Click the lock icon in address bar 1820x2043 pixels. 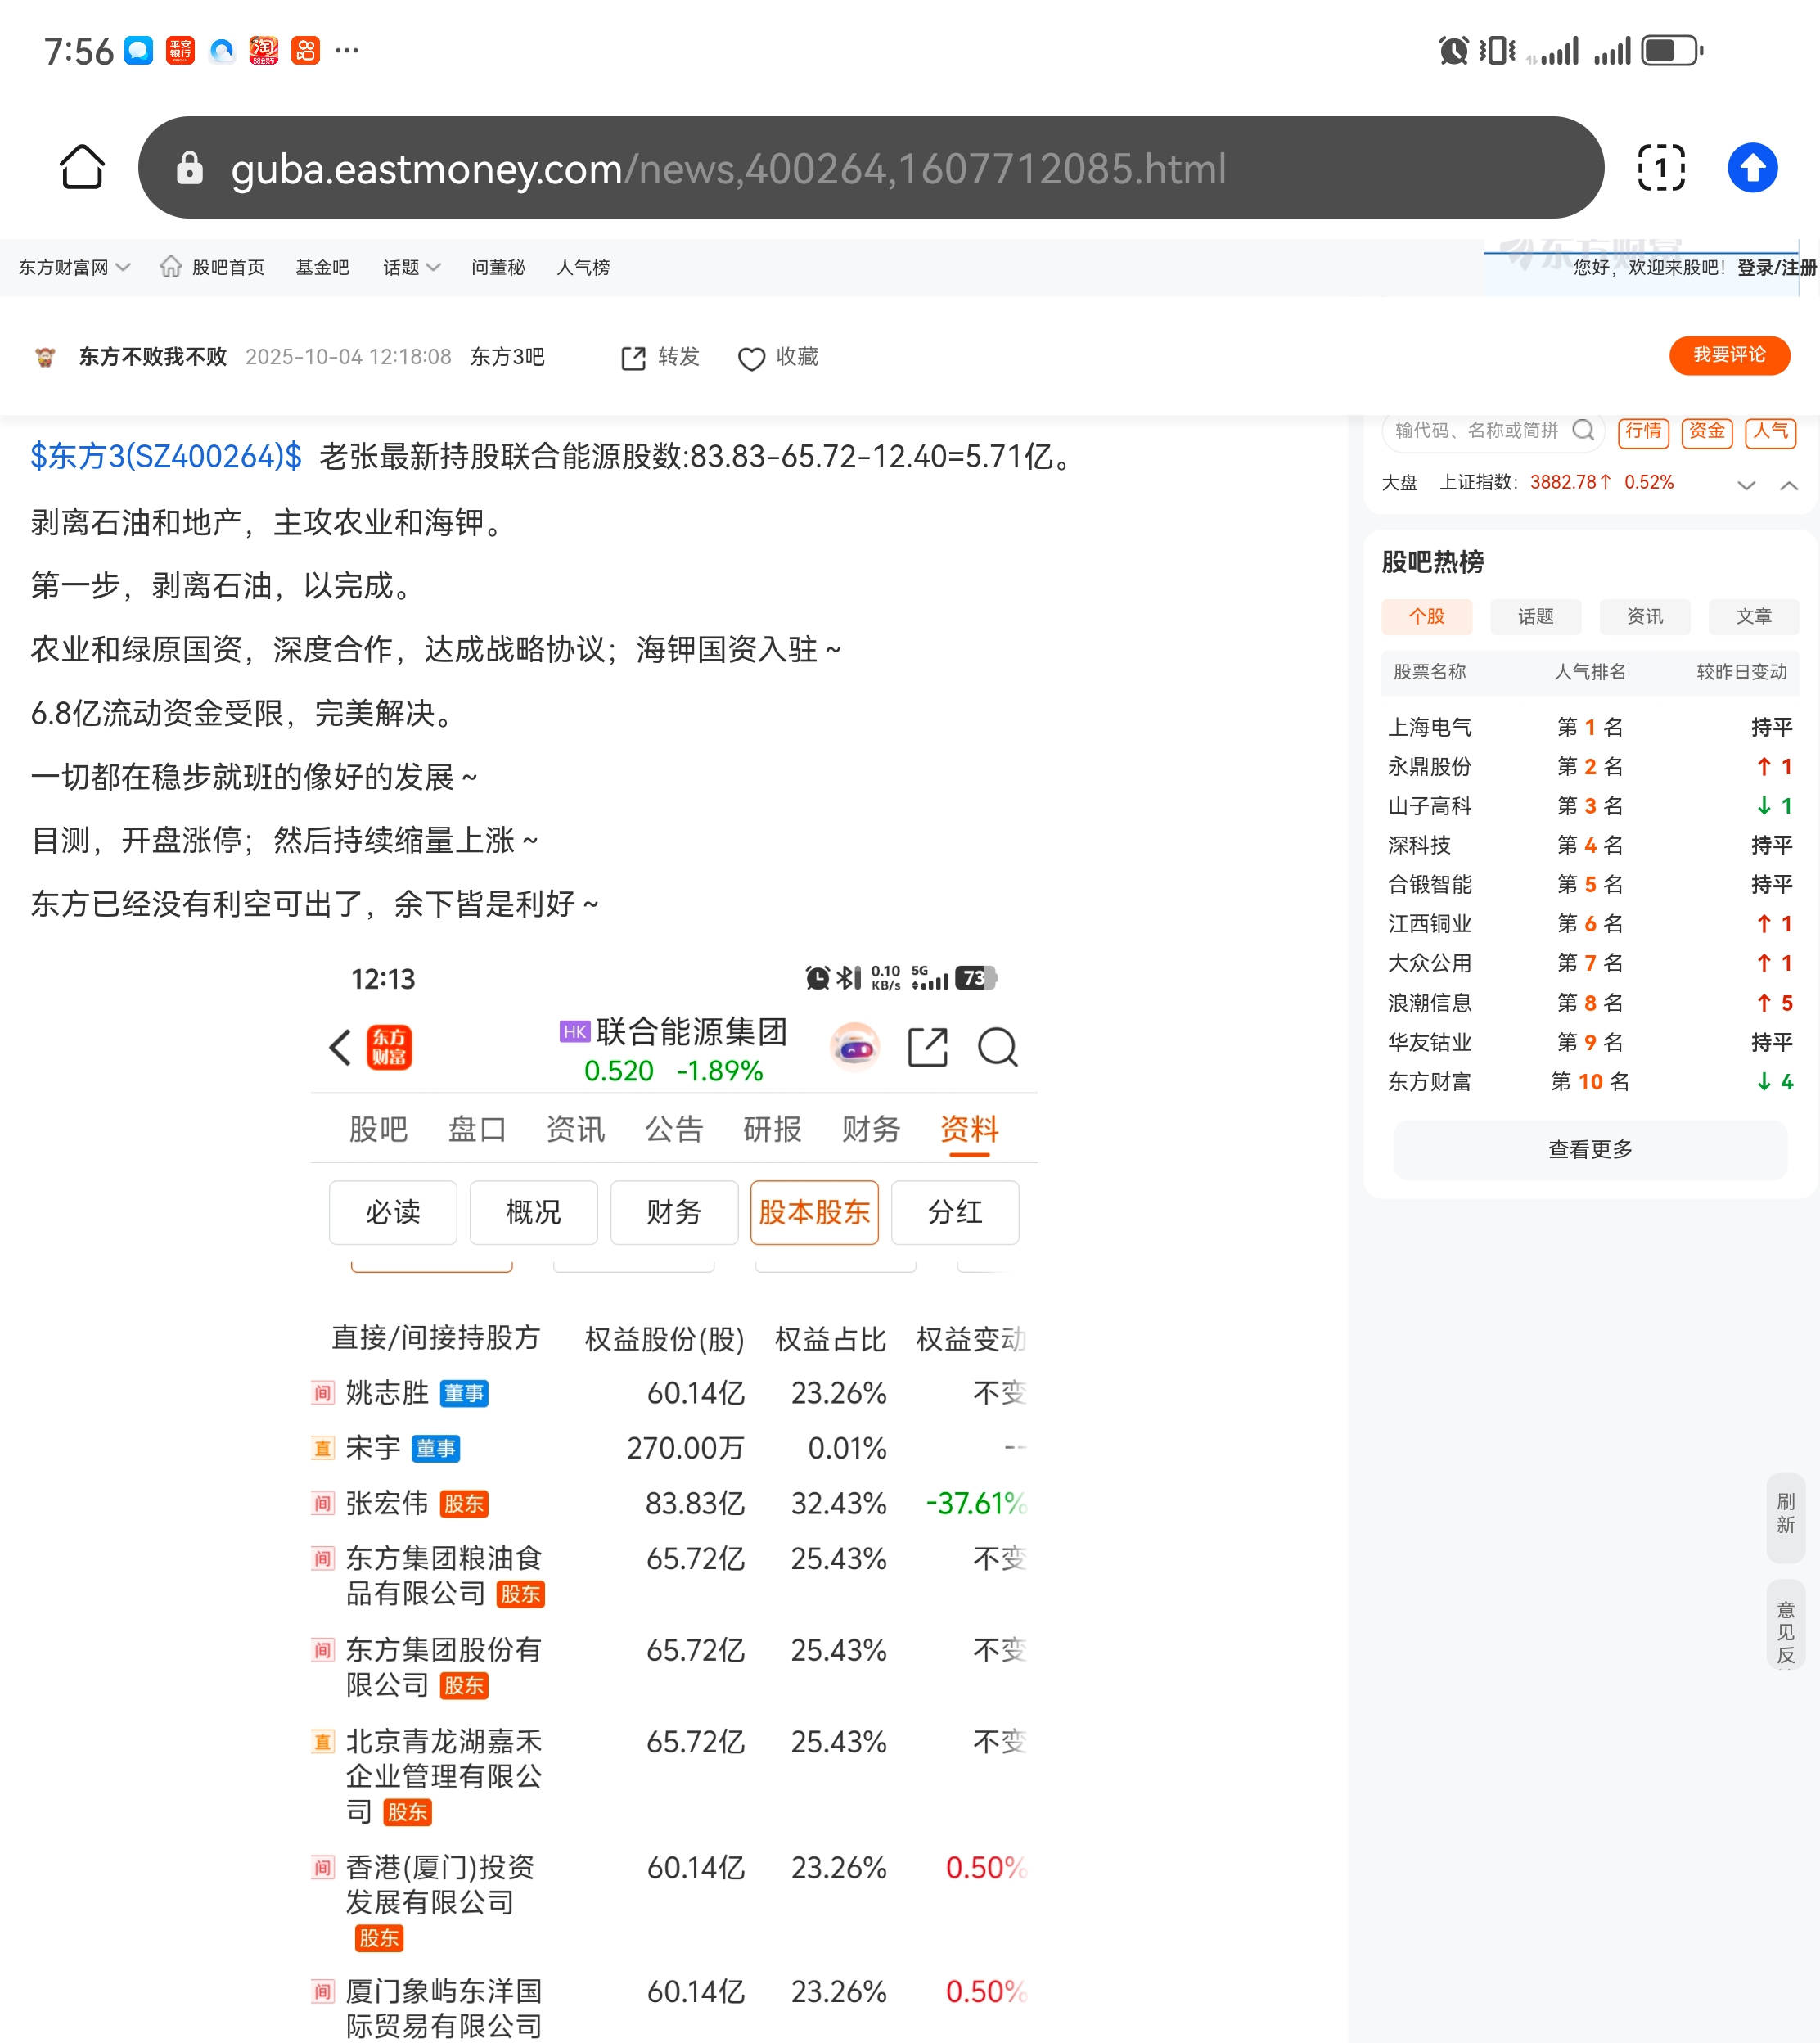point(189,168)
